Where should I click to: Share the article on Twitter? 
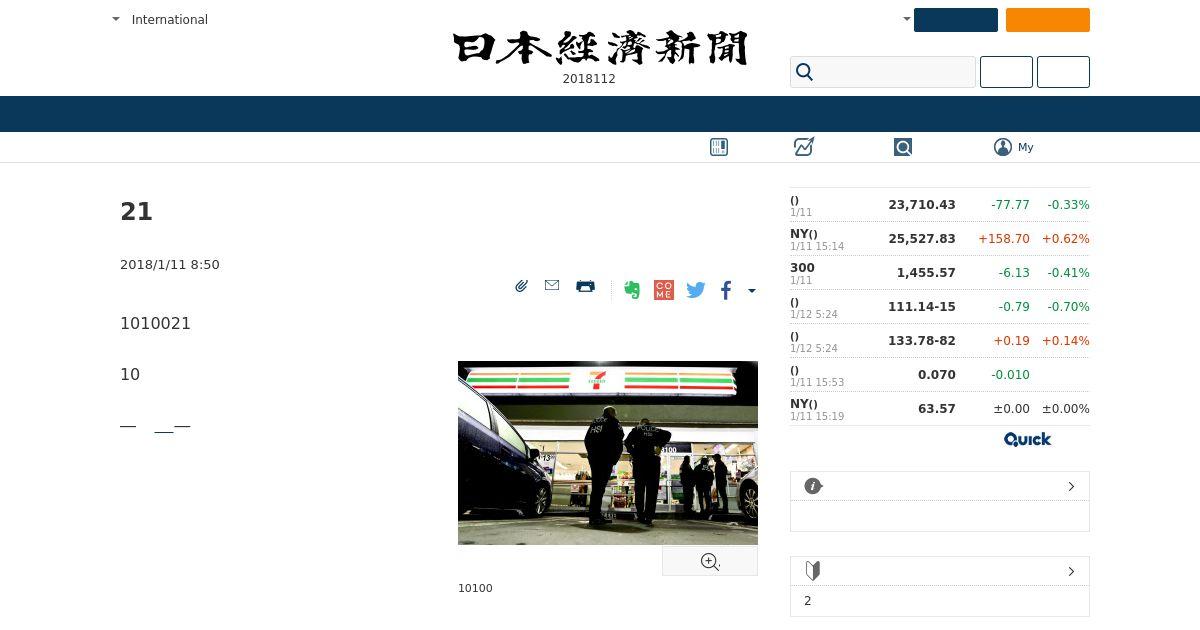[696, 290]
